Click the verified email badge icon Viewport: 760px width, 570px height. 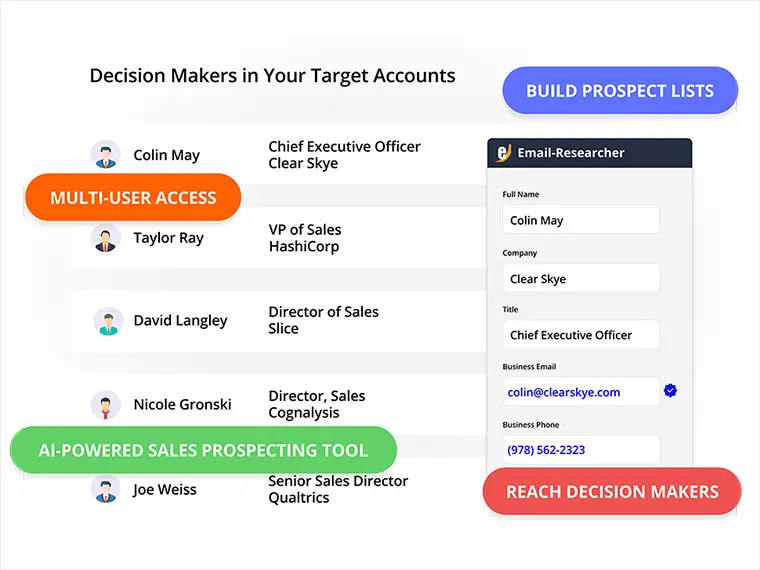(x=670, y=391)
